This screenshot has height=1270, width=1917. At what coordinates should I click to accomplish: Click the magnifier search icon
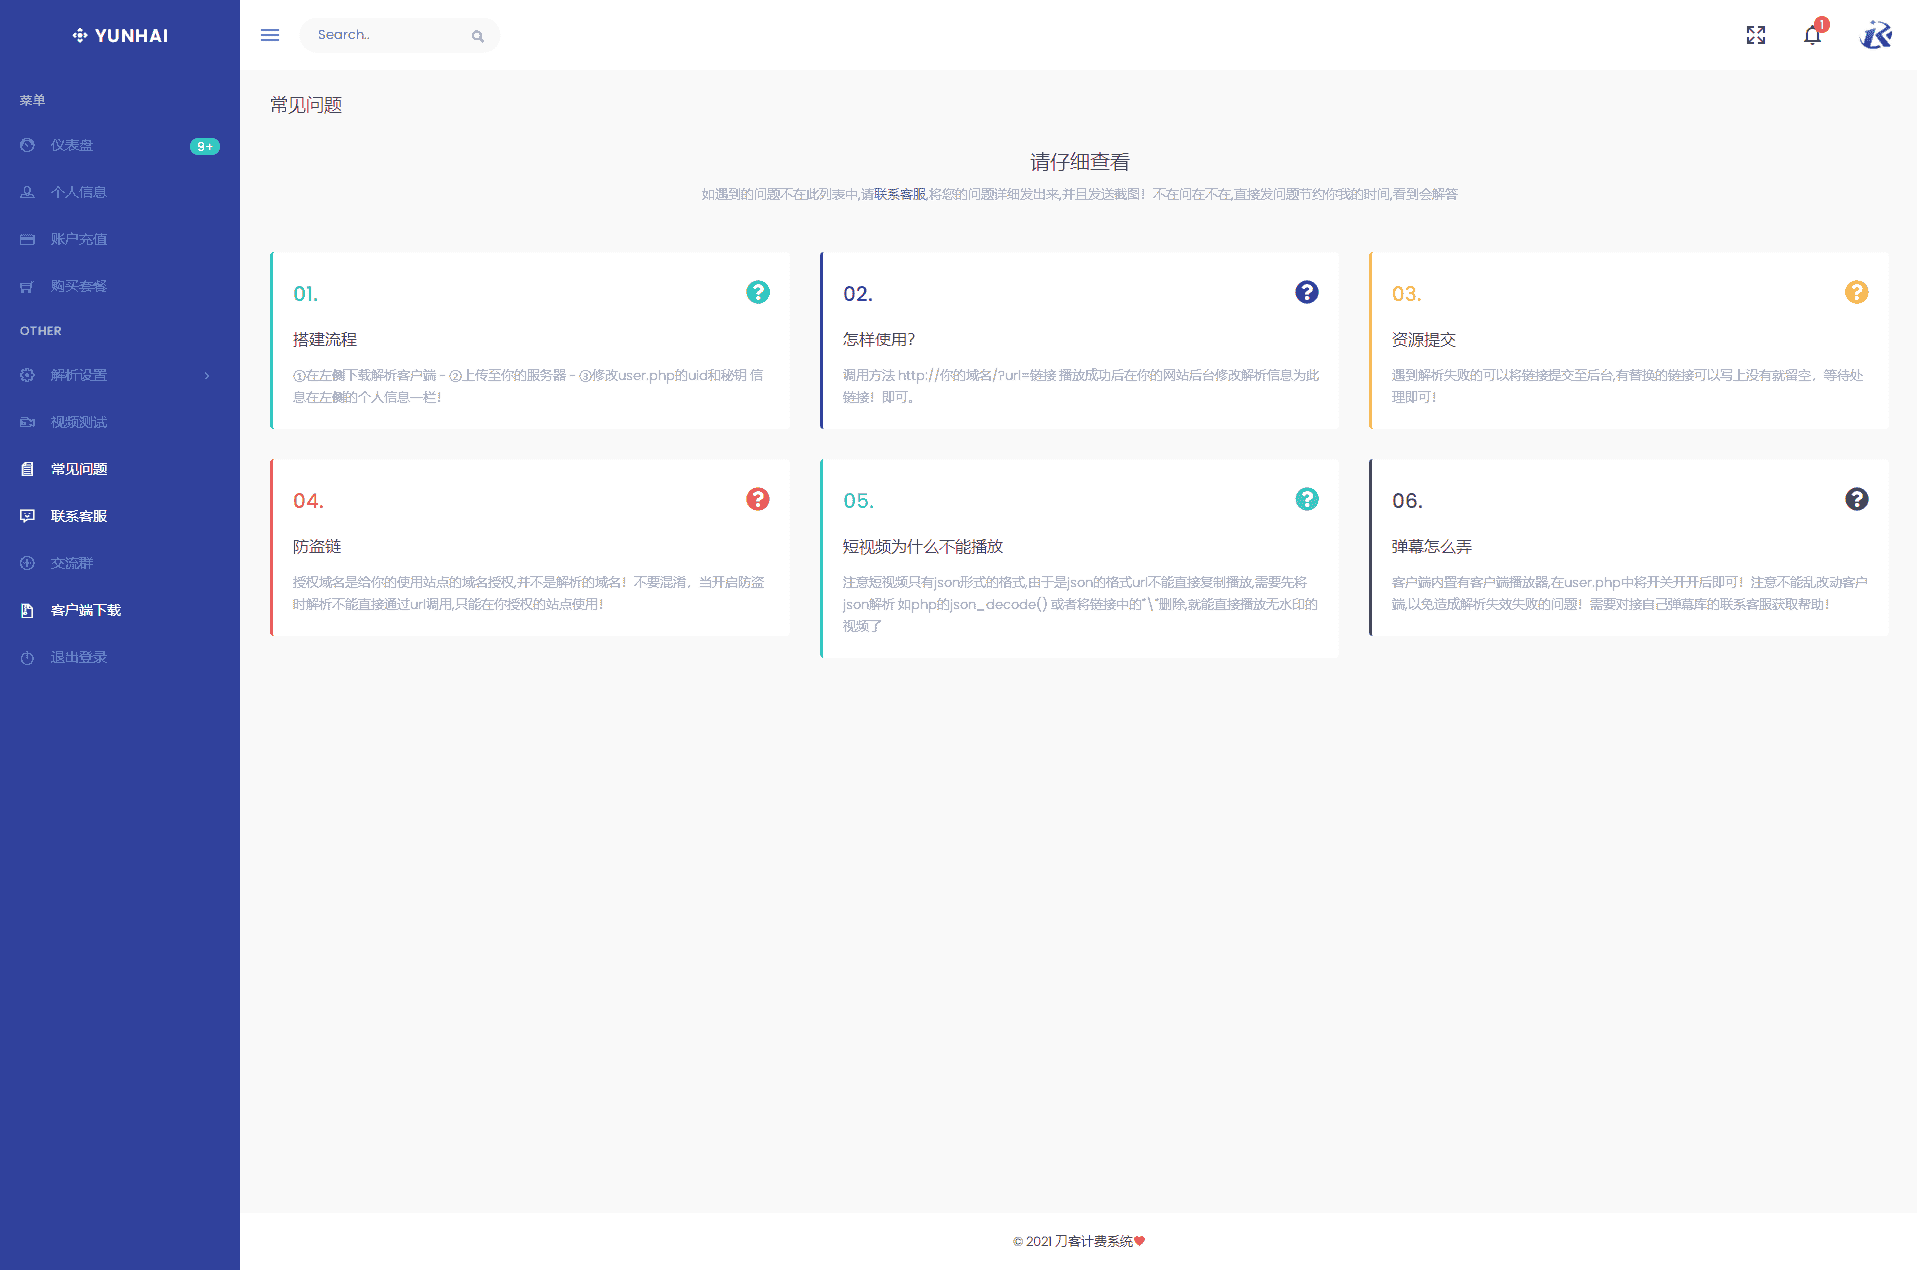(478, 36)
